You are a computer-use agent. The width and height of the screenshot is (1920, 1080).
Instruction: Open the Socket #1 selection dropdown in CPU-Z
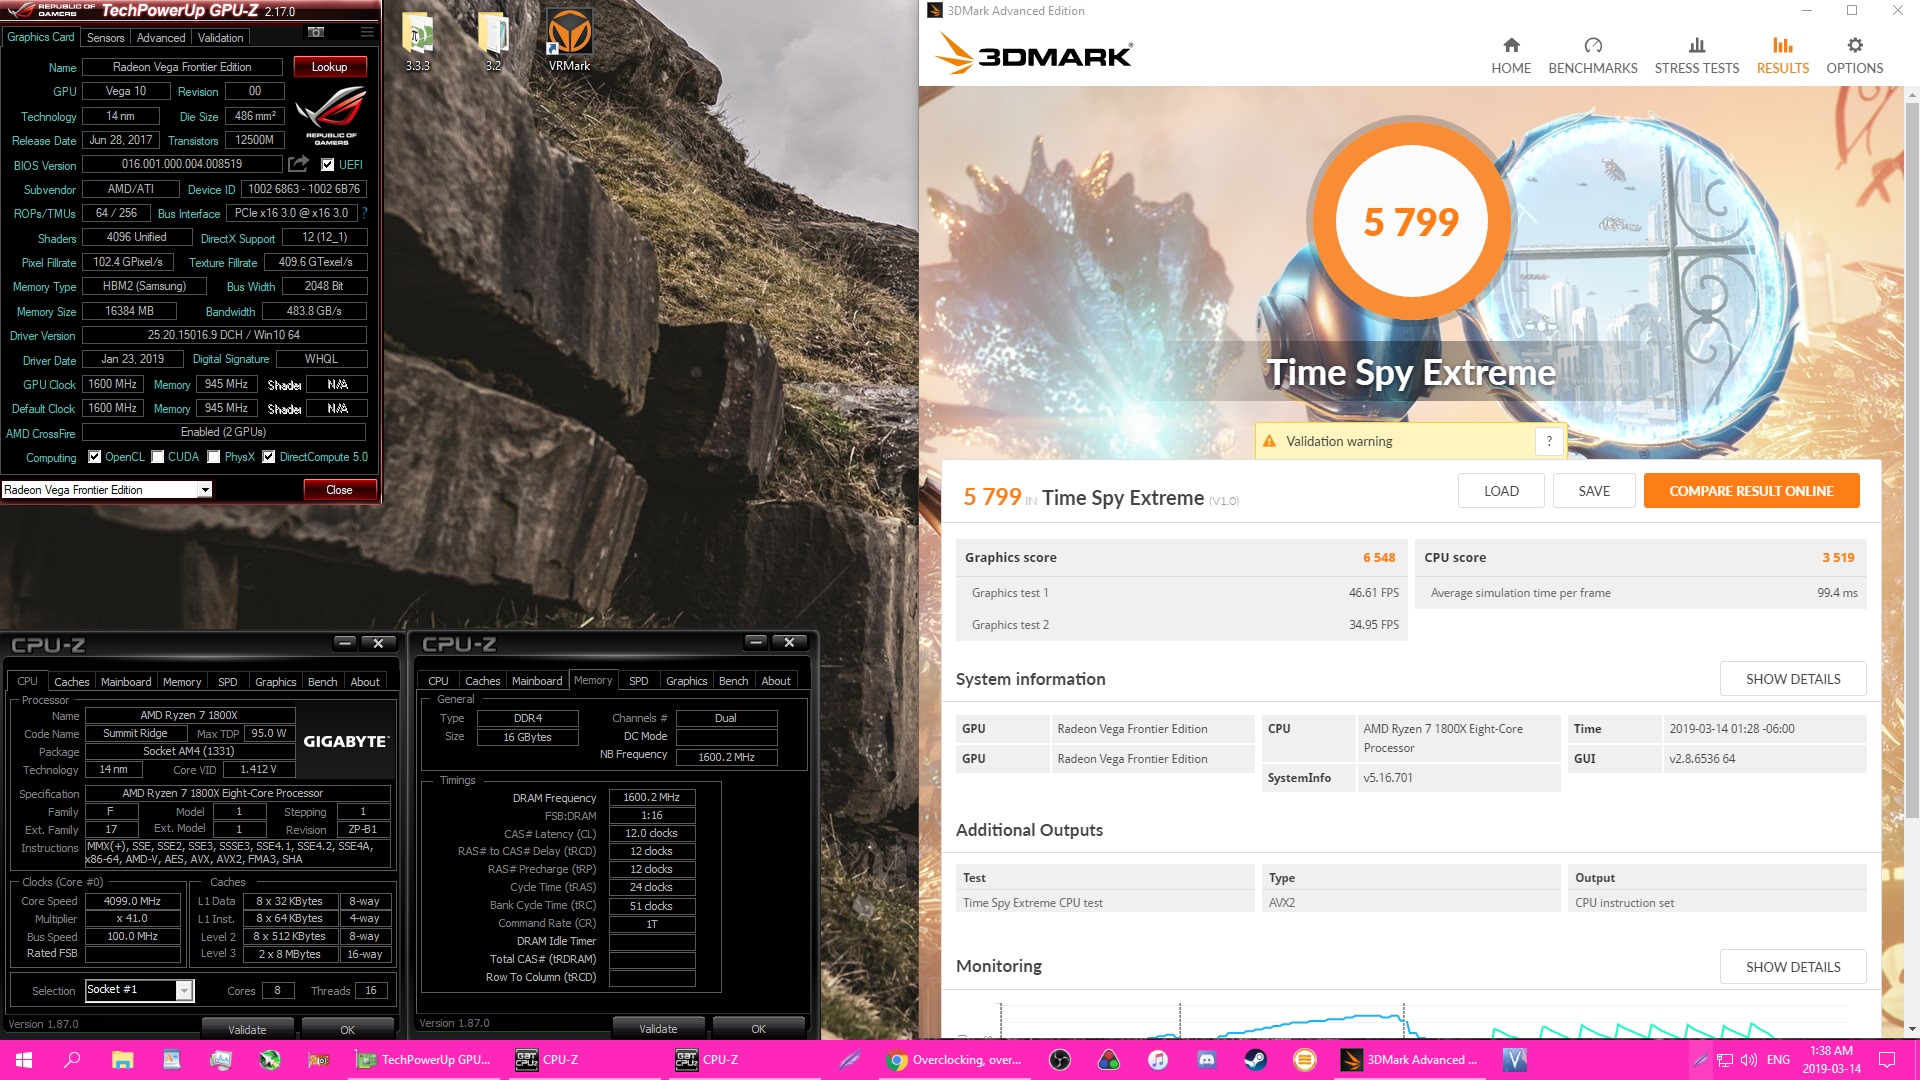(139, 990)
